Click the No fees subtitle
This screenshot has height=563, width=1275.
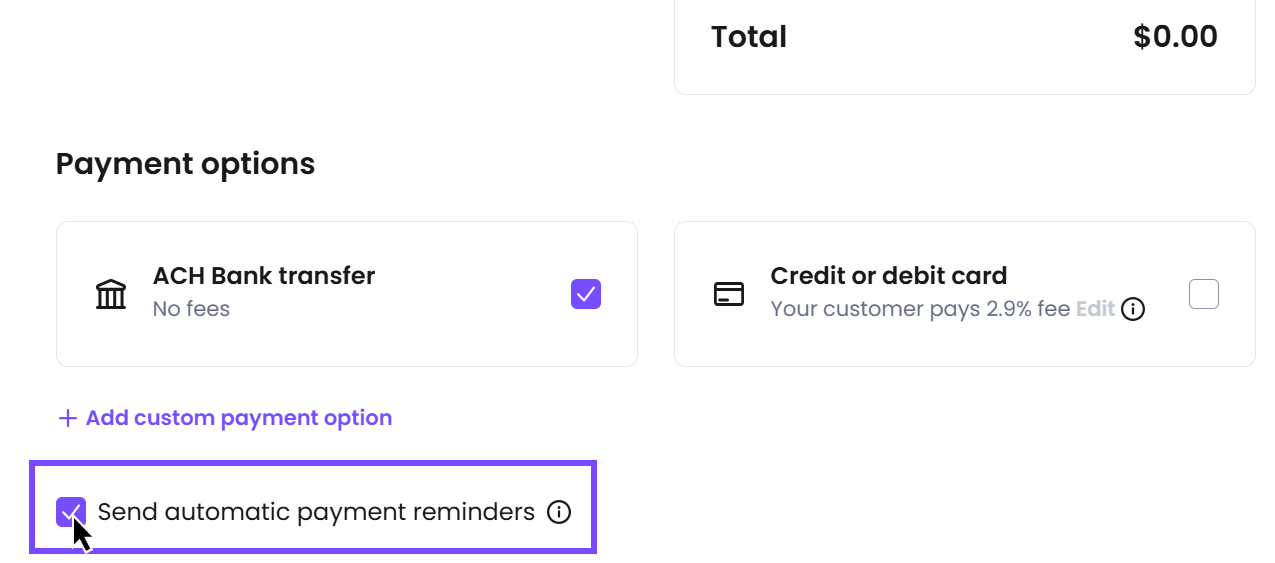coord(191,309)
